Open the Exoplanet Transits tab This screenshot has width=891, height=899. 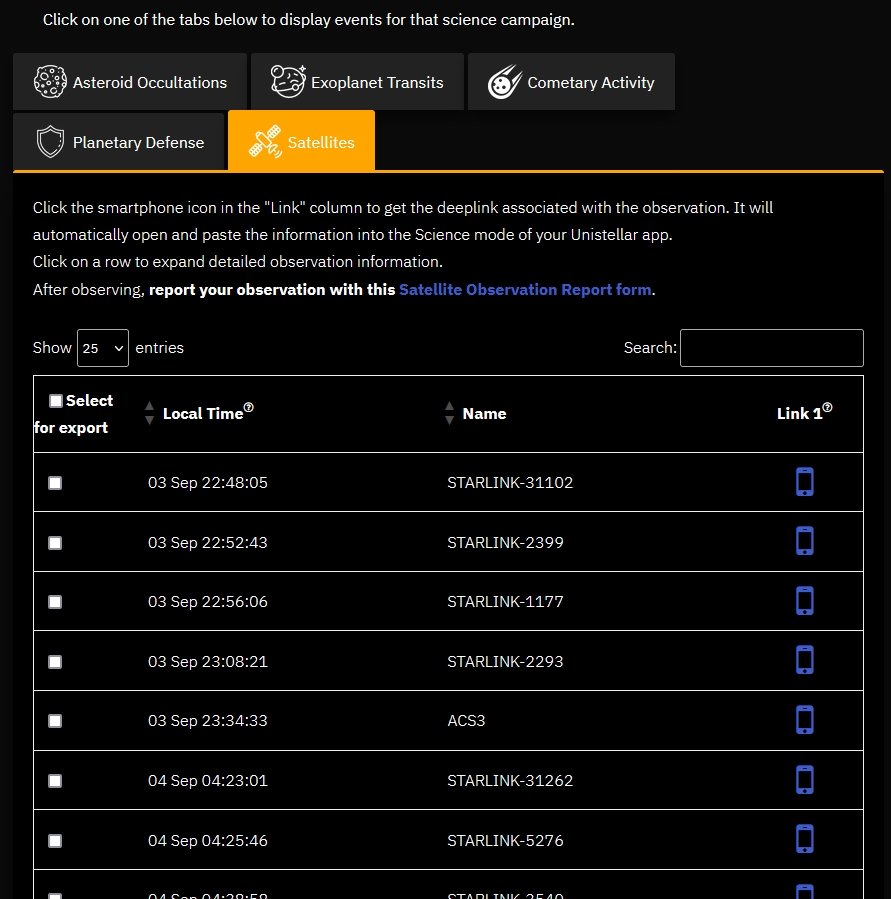click(357, 83)
